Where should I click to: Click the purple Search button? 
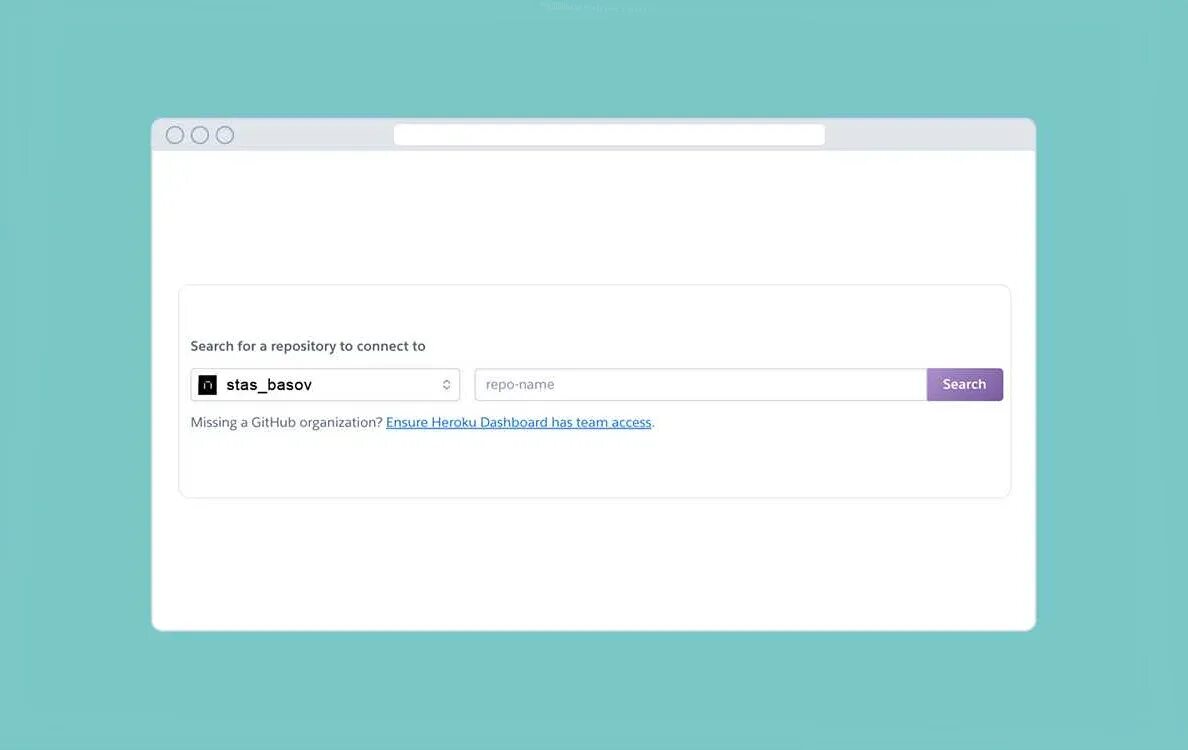click(964, 385)
